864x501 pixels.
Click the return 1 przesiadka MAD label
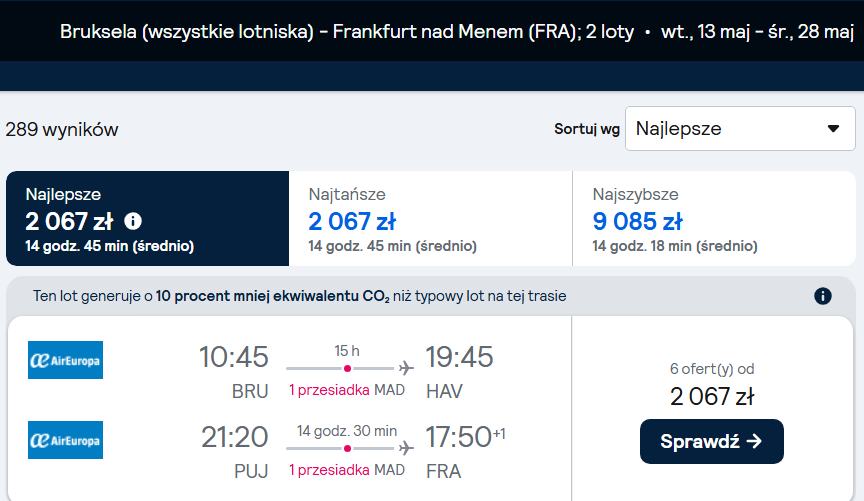(x=347, y=470)
